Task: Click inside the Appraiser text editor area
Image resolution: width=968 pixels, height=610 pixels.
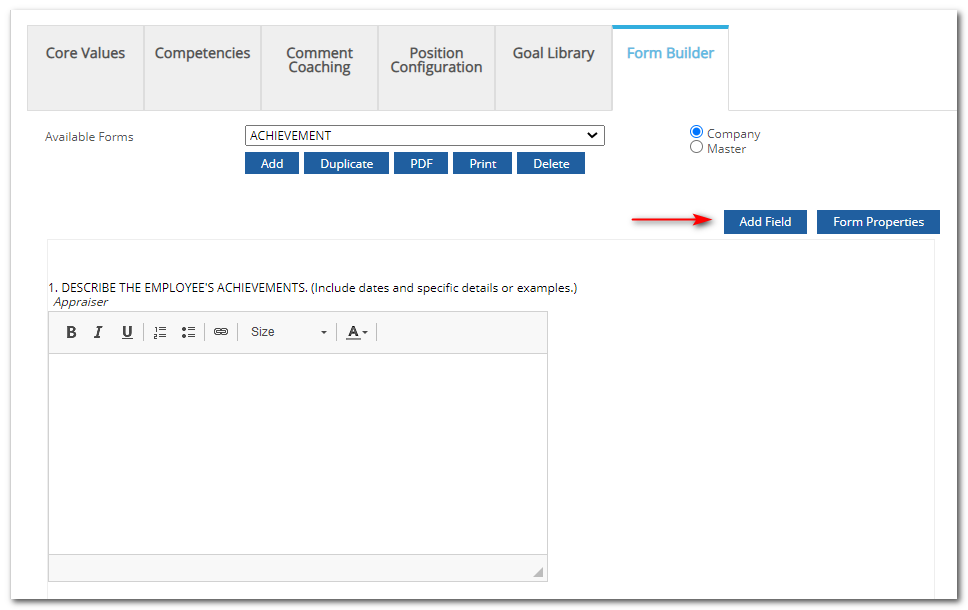Action: tap(297, 450)
